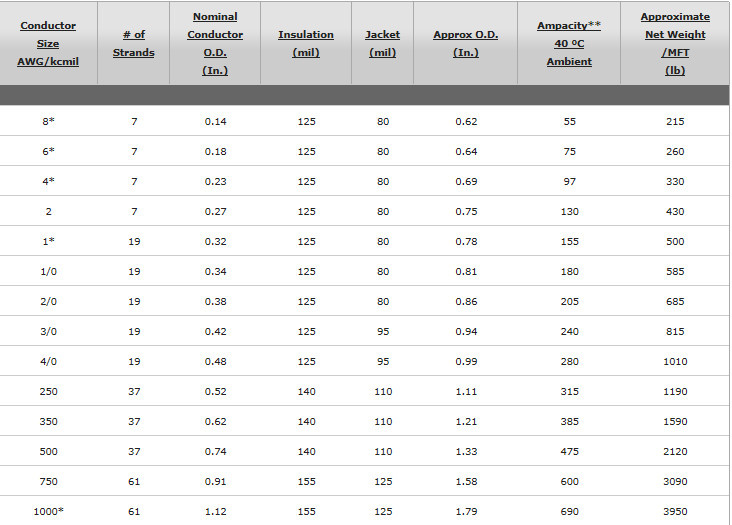Select the 4/0 conductor size row
732x525 pixels.
(x=365, y=361)
